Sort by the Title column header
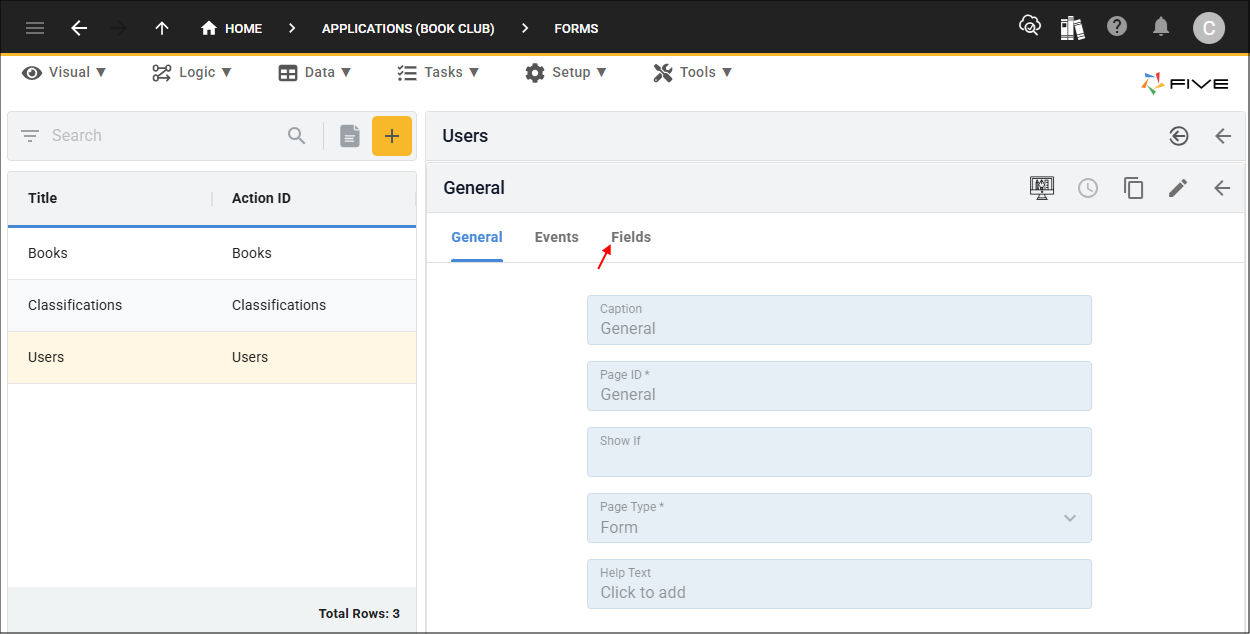1250x634 pixels. point(43,198)
